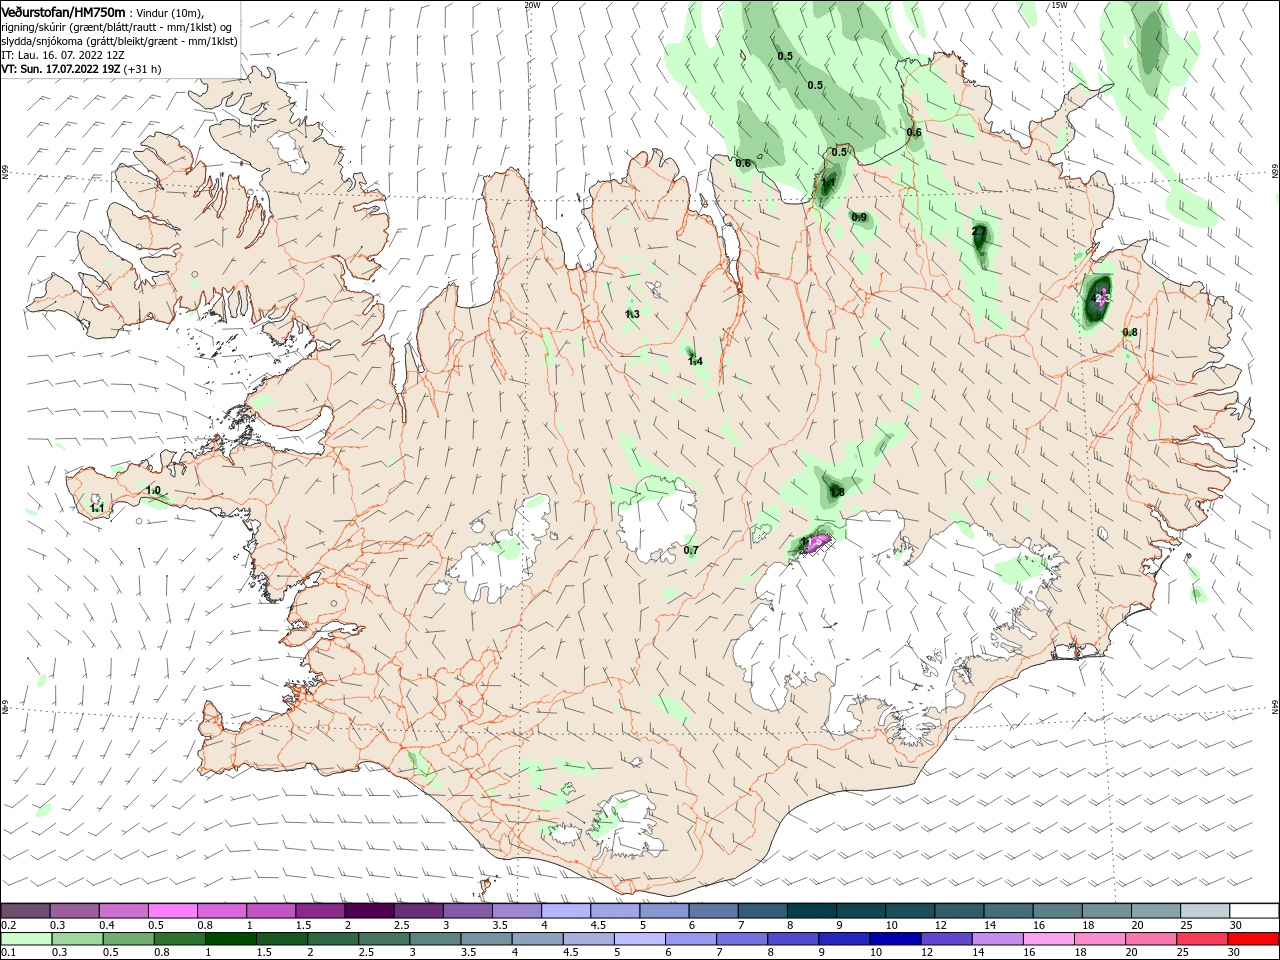1280x960 pixels.
Task: Click the '2.7' precipitation value on the map
Action: (x=979, y=232)
